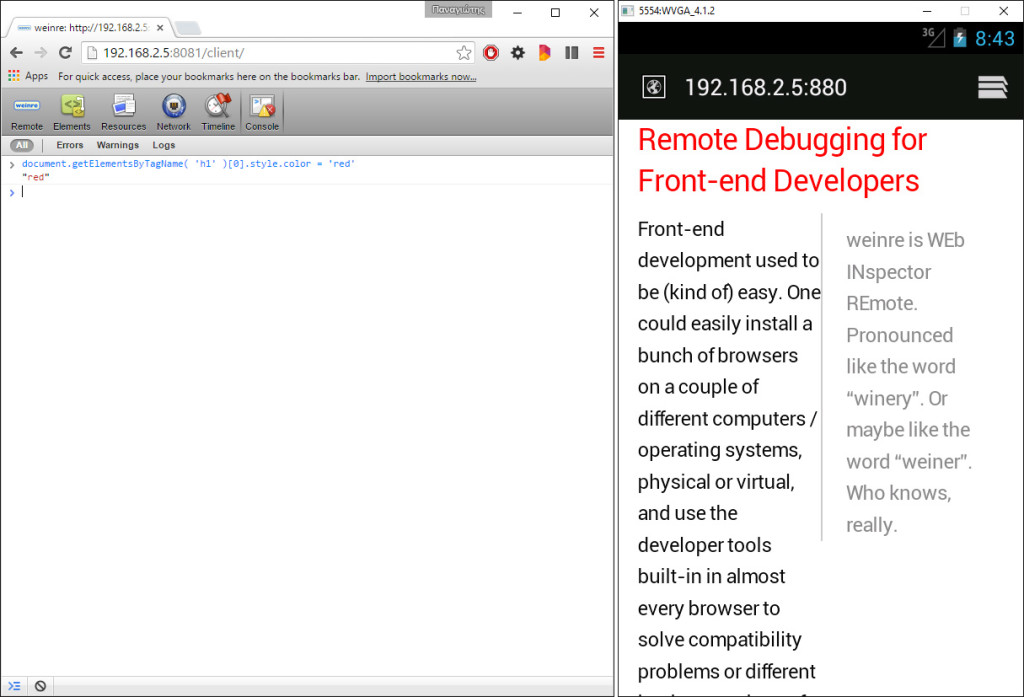Tap the battery icon on emulator status bar
The width and height of the screenshot is (1024, 697).
[x=959, y=37]
